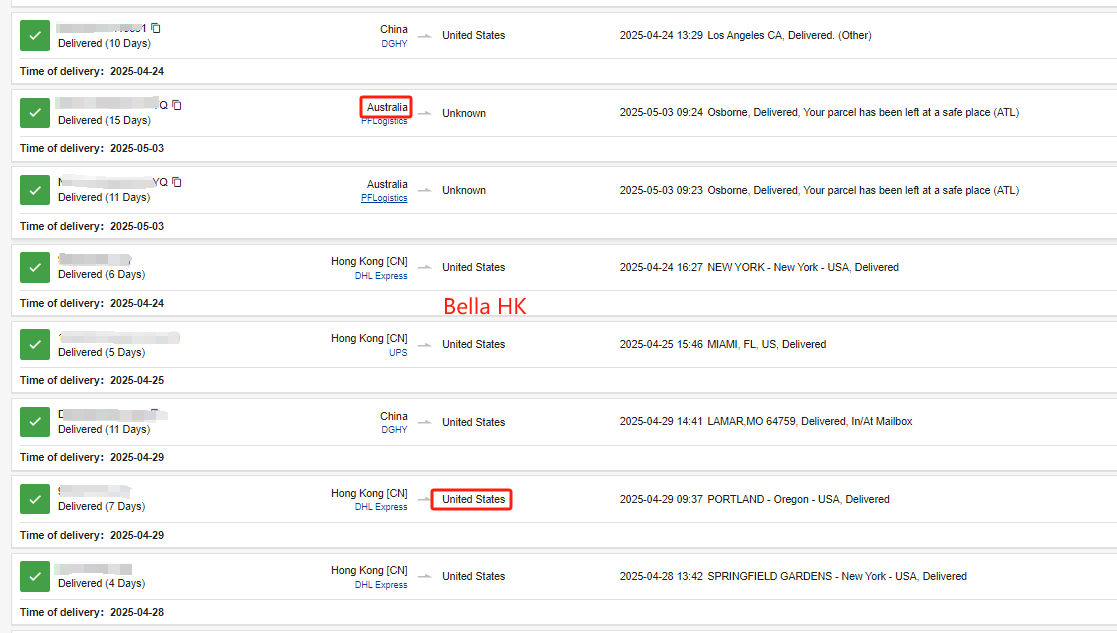Open DHL Express link for Springfield Gardens shipment

381,585
